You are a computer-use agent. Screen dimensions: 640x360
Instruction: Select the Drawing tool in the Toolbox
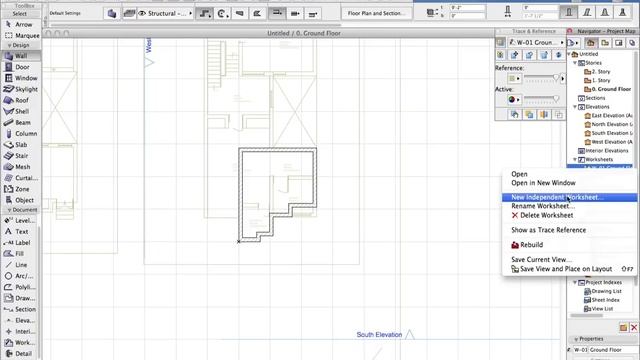tap(20, 298)
